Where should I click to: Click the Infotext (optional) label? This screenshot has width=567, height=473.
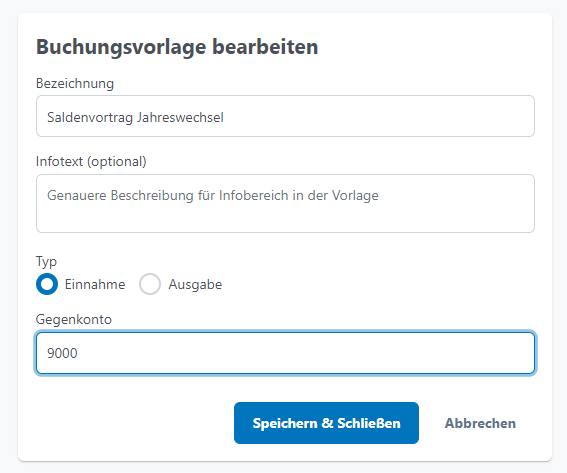pos(91,161)
